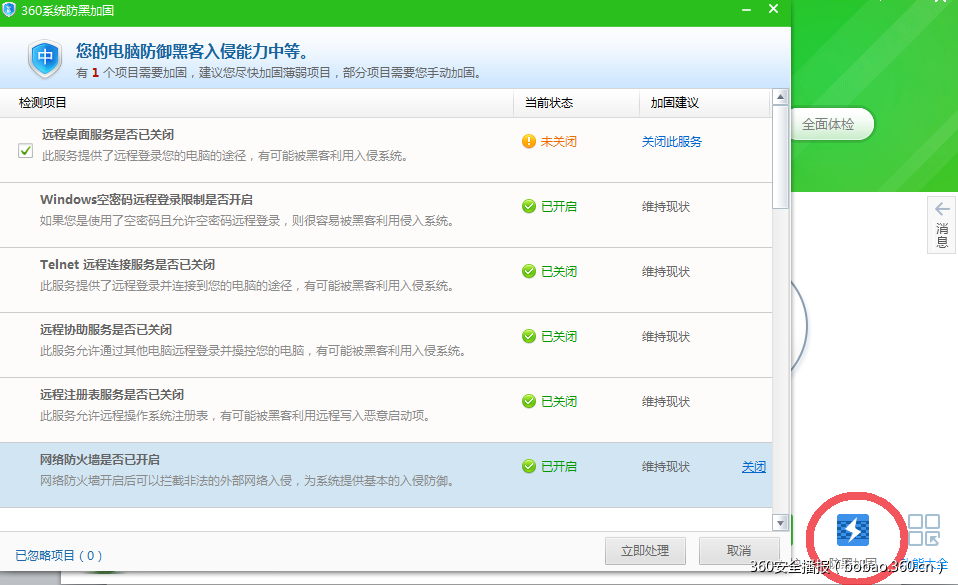Viewport: 958px width, 585px height.
Task: Collapse the 消息 panel with its arrow
Action: point(941,207)
